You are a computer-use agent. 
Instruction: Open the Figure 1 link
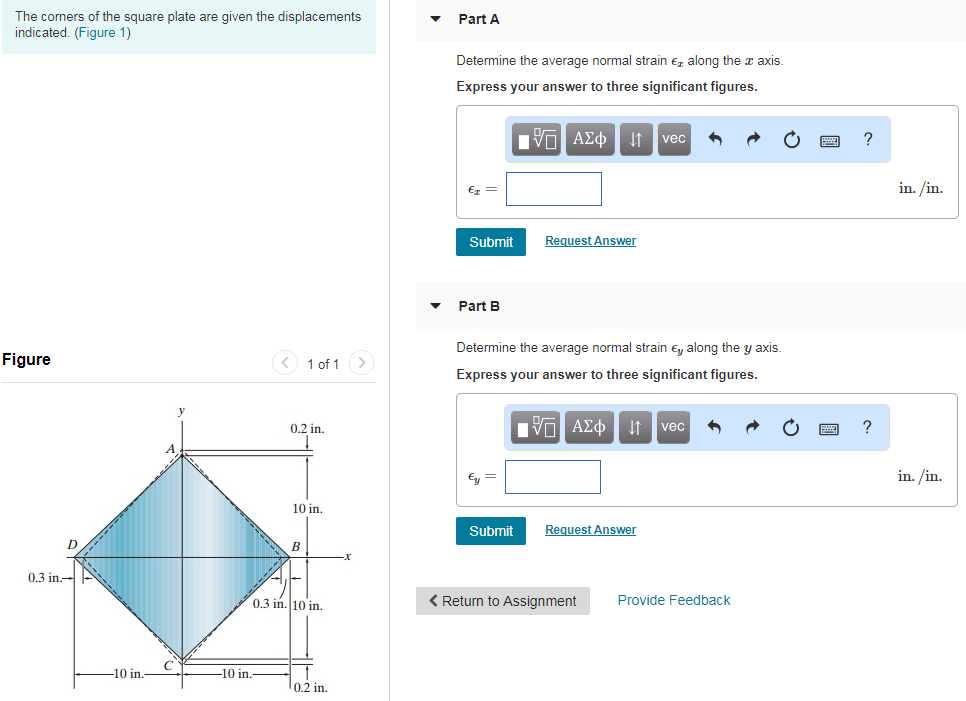[103, 33]
